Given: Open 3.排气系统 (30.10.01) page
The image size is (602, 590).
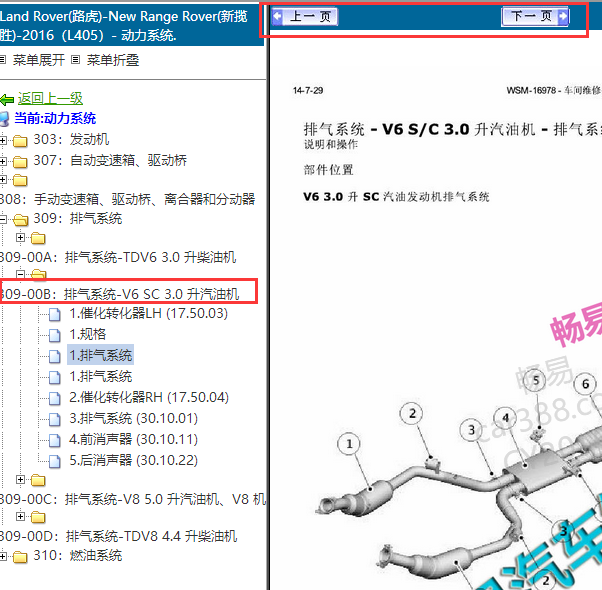Looking at the screenshot, I should (134, 418).
